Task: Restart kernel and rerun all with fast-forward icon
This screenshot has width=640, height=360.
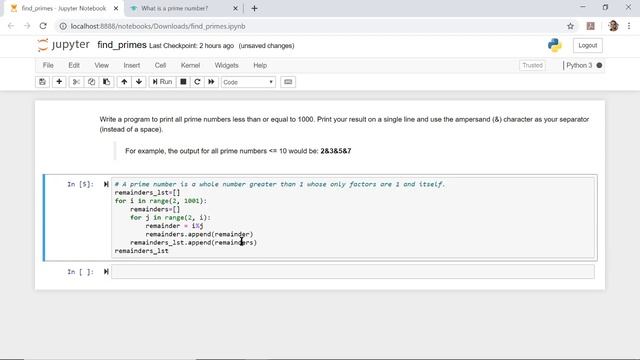Action: click(211, 82)
